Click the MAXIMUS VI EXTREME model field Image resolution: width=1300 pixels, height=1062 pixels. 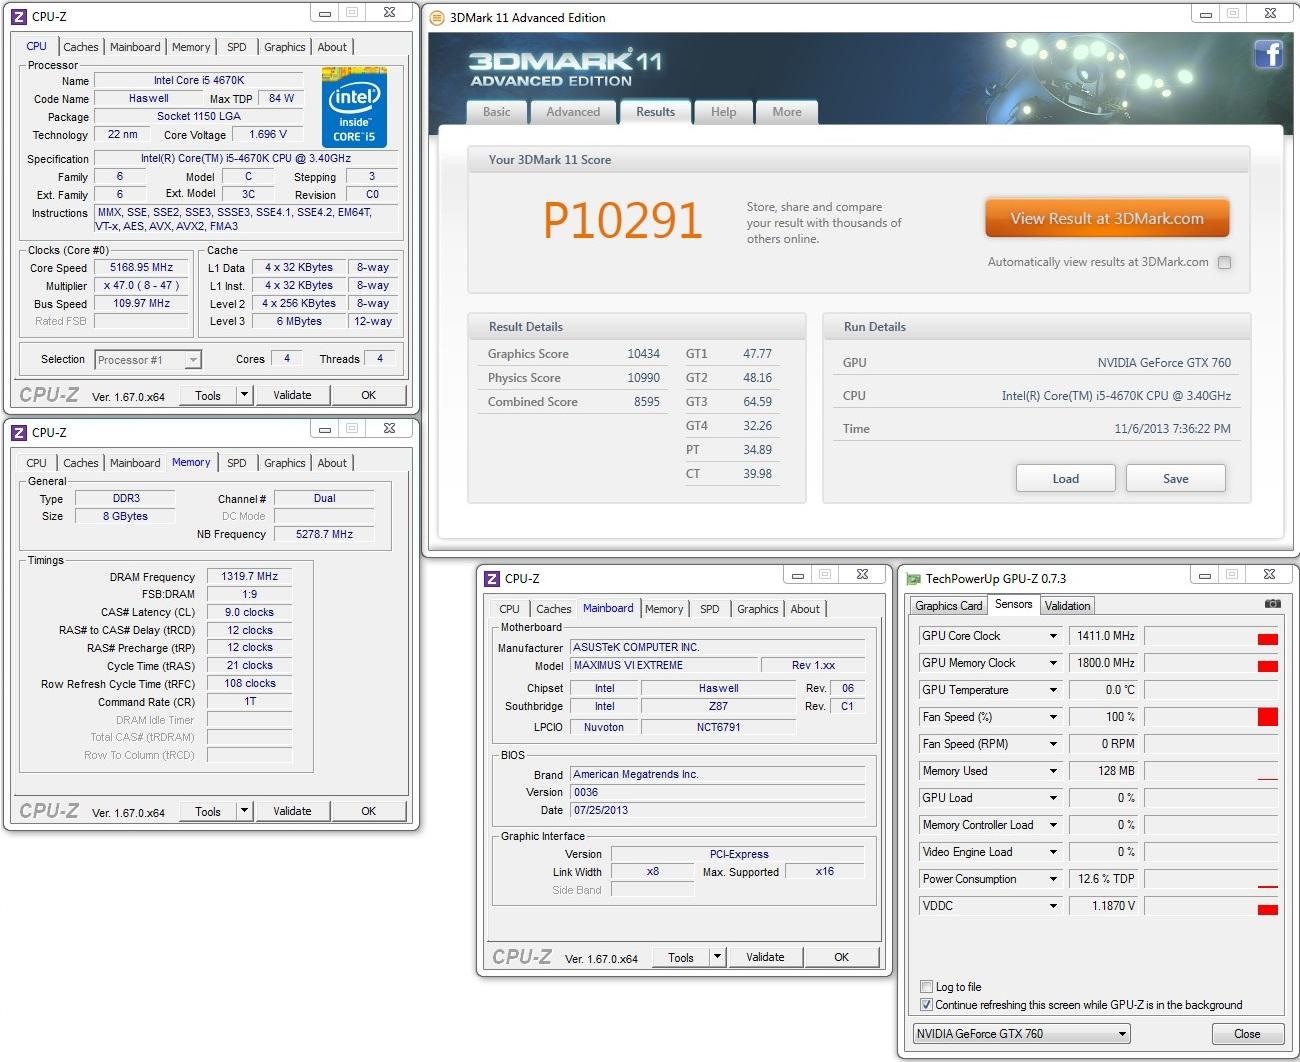(664, 665)
